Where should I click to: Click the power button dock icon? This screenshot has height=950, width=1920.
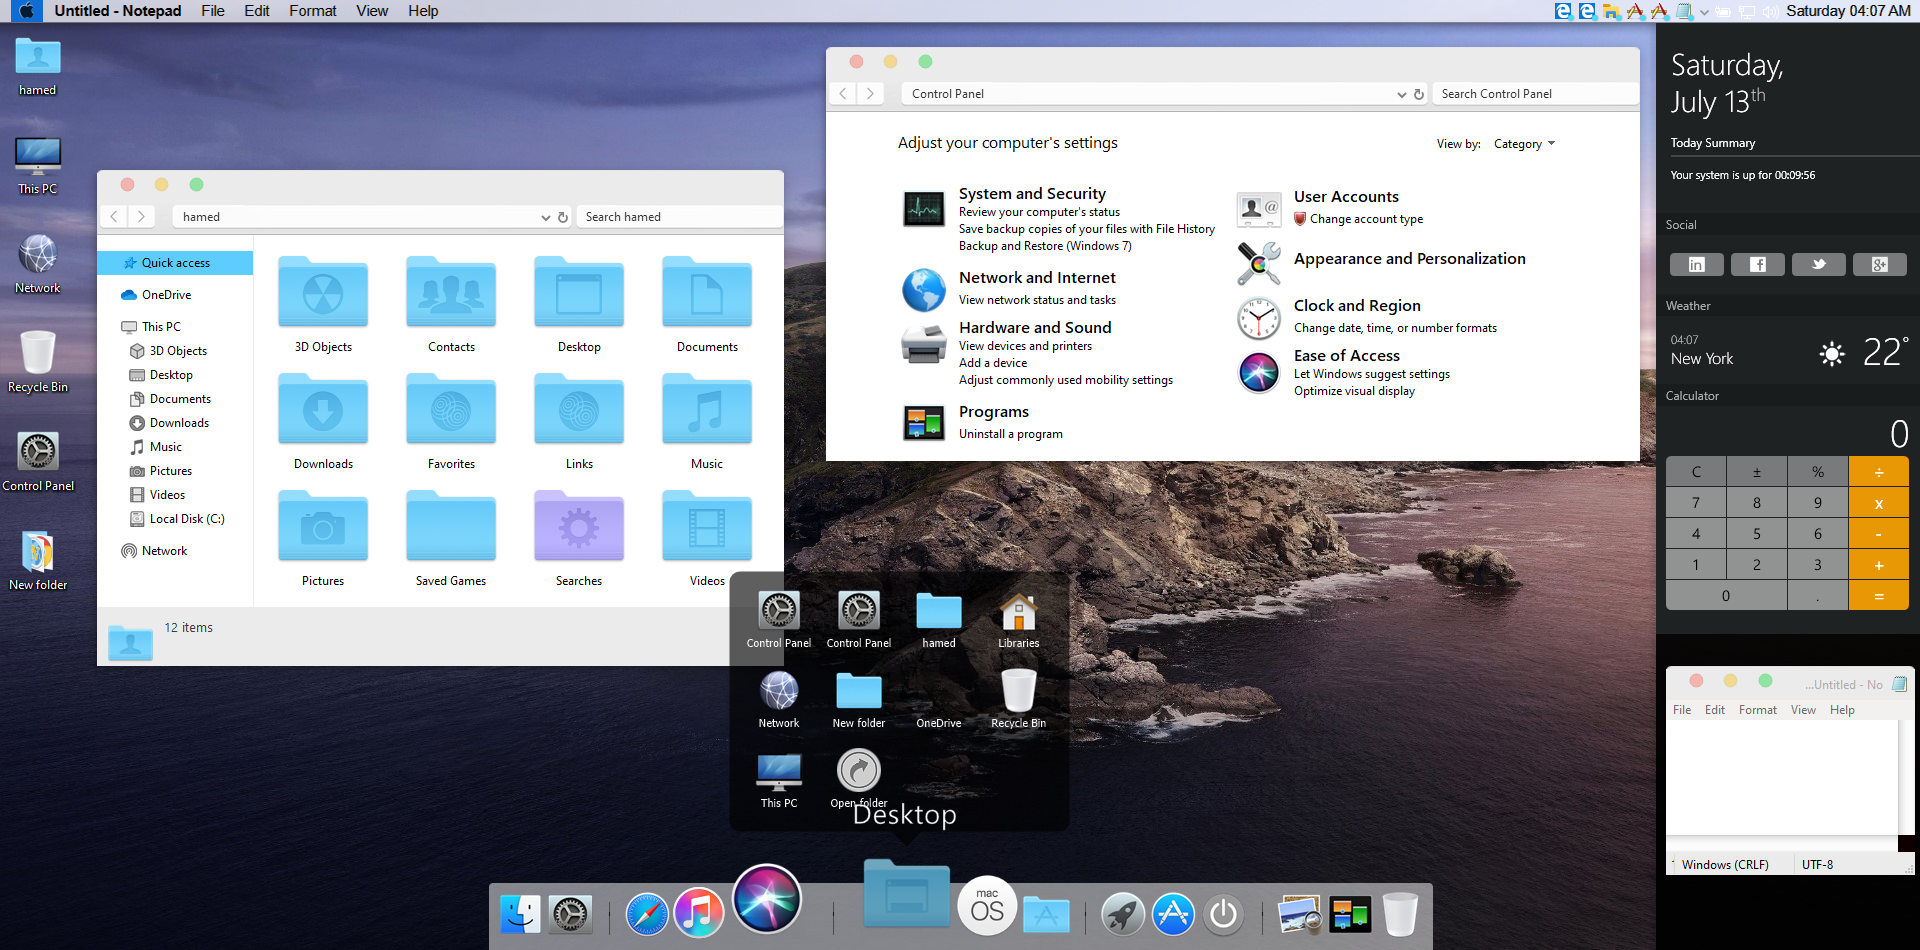point(1223,914)
